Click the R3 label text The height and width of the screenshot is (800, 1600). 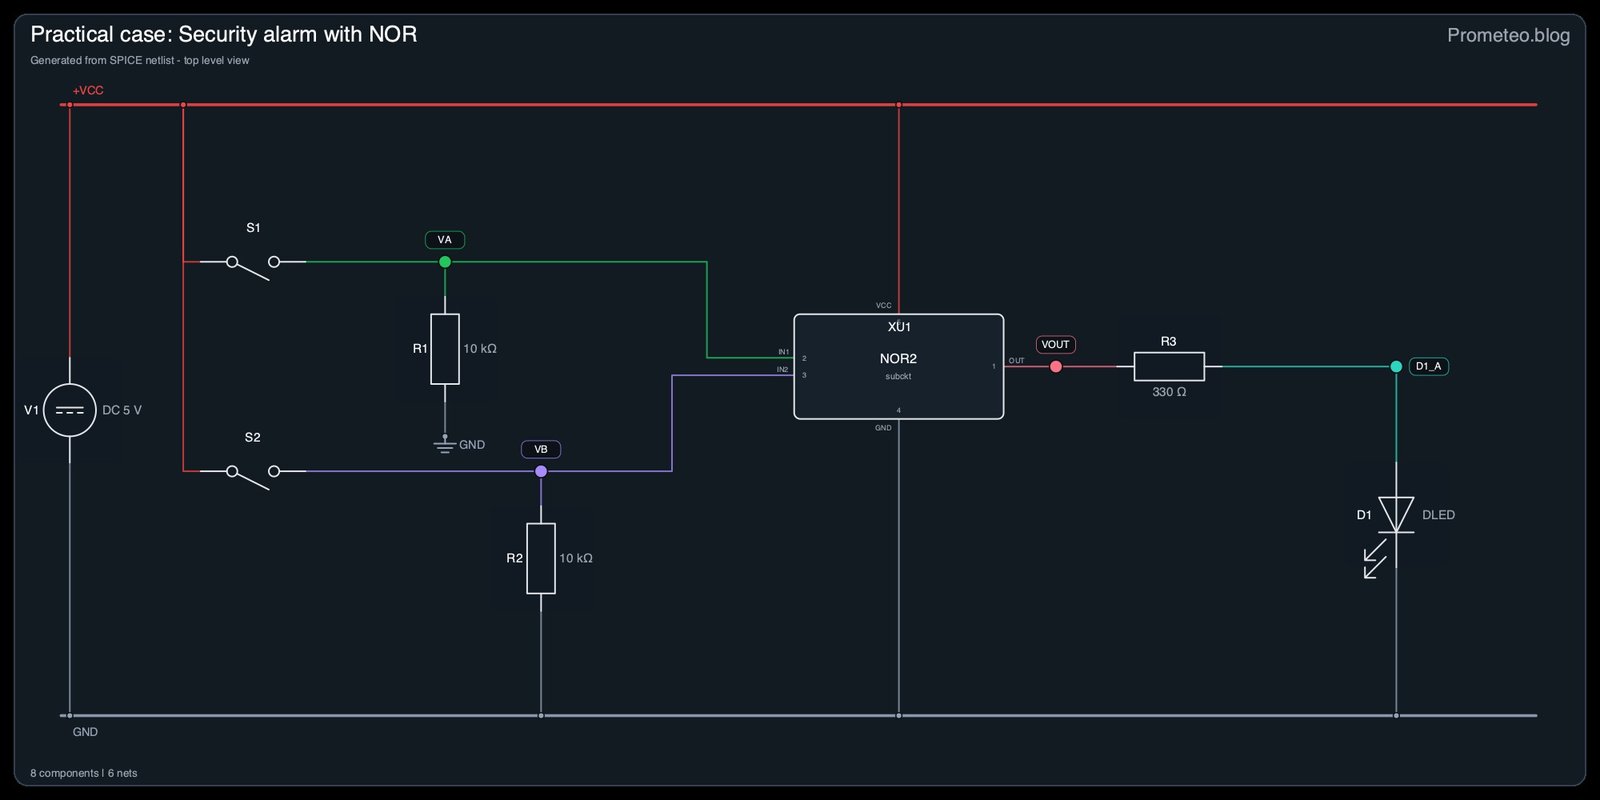[1169, 342]
